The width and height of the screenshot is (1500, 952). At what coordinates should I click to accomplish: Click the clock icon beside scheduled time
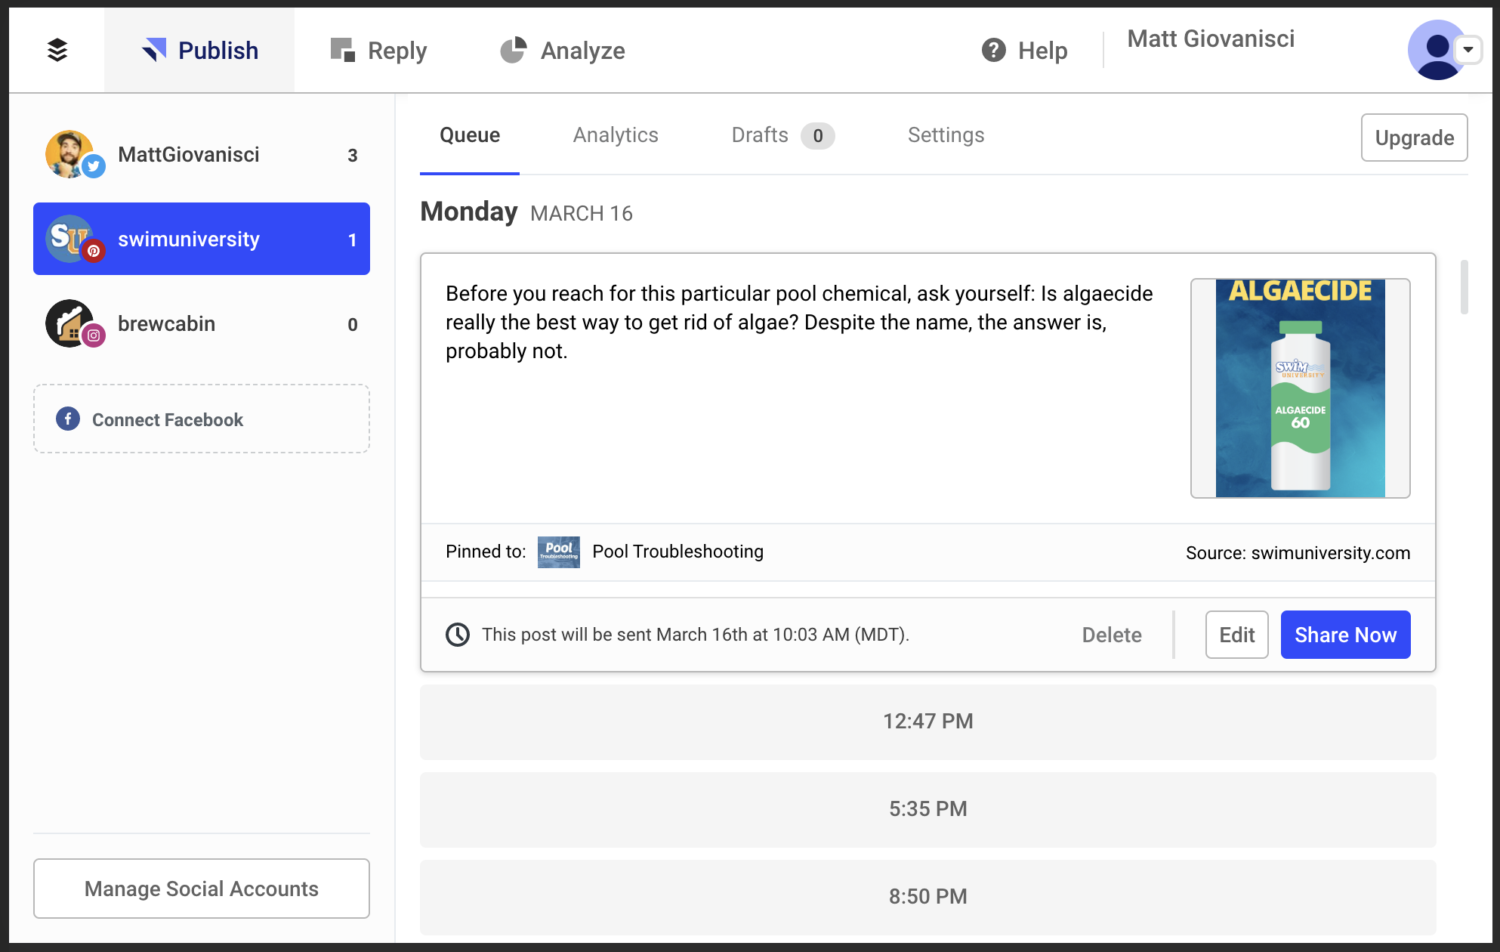457,635
